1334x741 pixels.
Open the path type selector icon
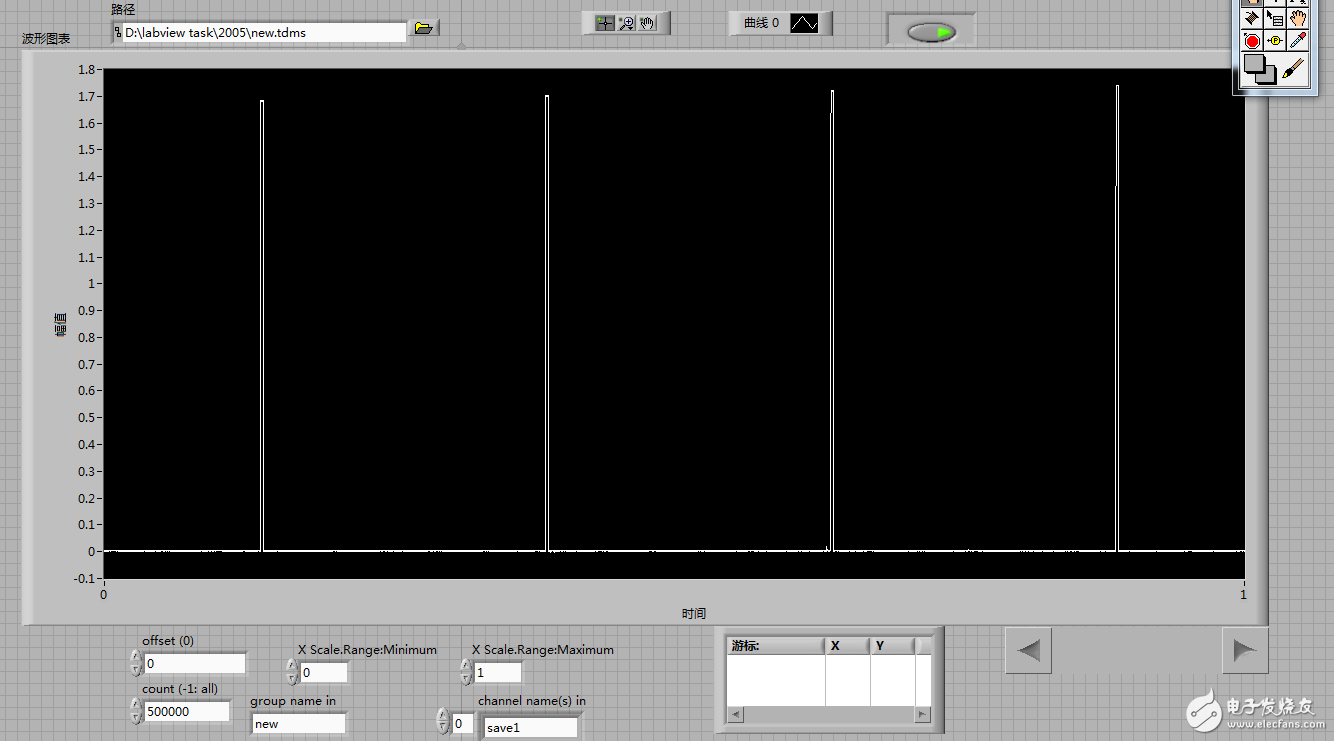point(117,32)
